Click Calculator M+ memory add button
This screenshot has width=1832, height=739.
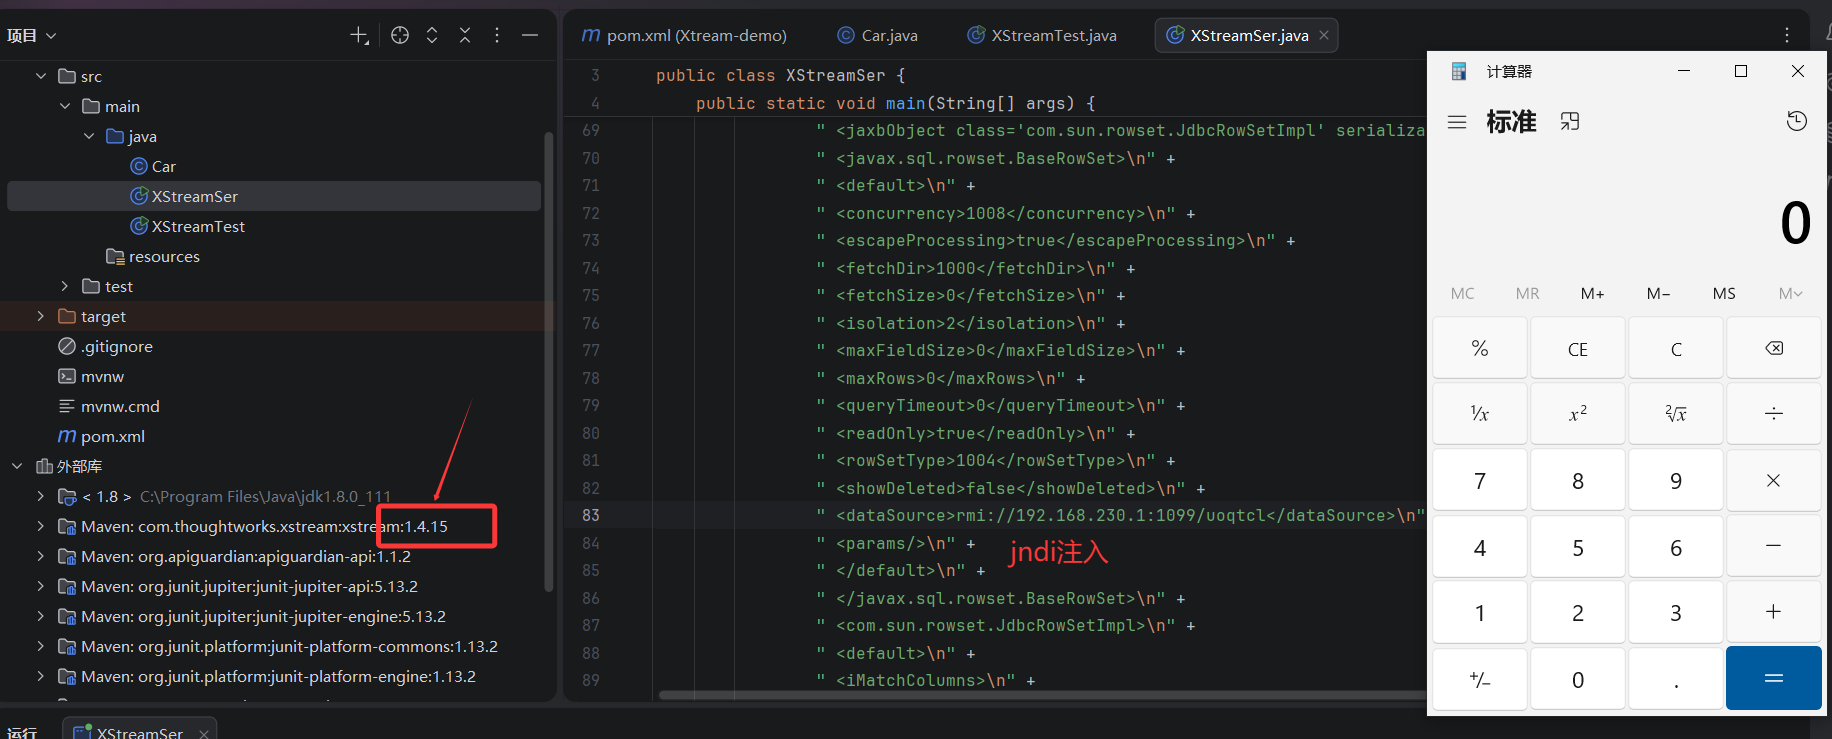coord(1593,293)
